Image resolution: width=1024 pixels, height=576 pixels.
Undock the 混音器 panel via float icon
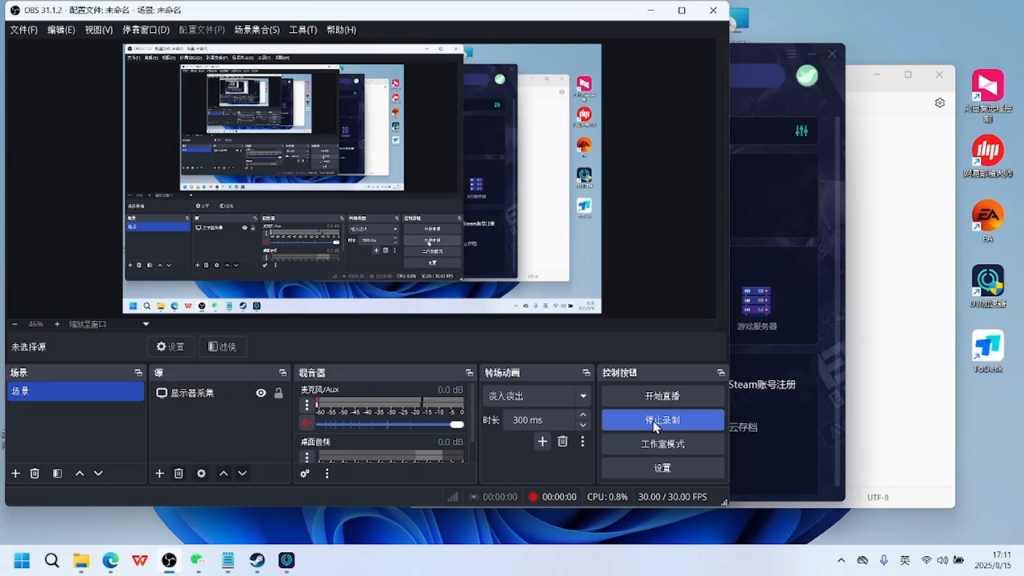469,372
